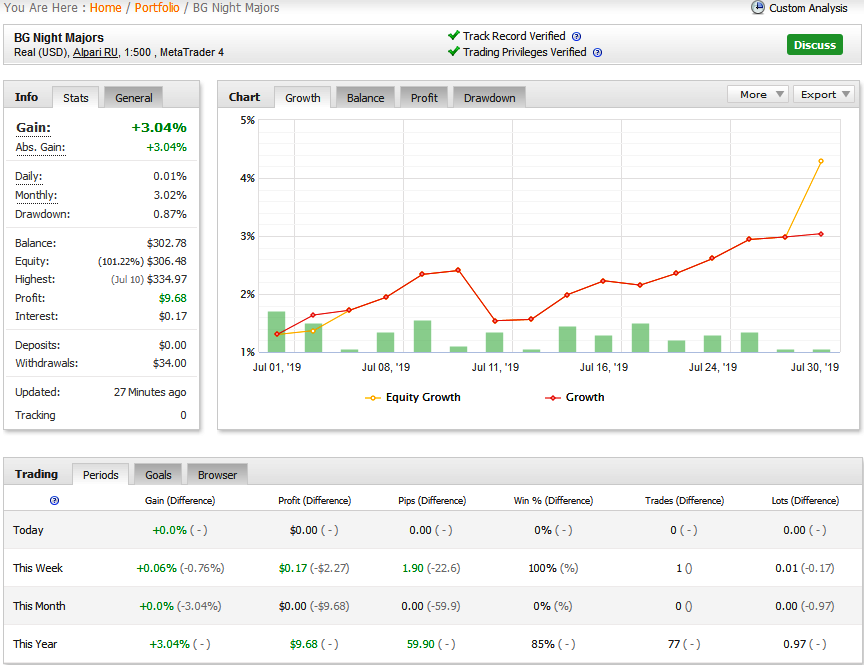Click the Daily label
Screen dimensions: 864x665
29,176
